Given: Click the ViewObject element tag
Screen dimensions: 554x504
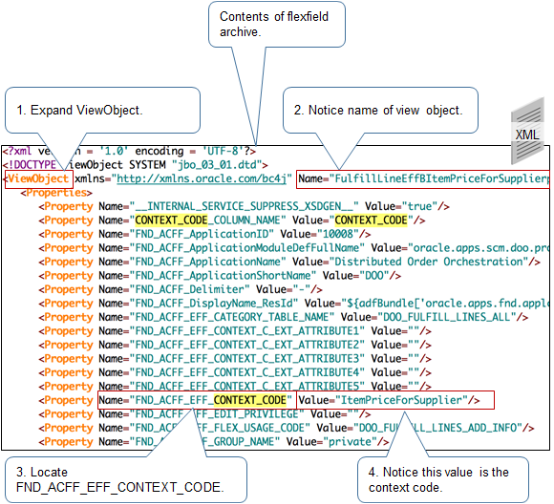Looking at the screenshot, I should (39, 179).
